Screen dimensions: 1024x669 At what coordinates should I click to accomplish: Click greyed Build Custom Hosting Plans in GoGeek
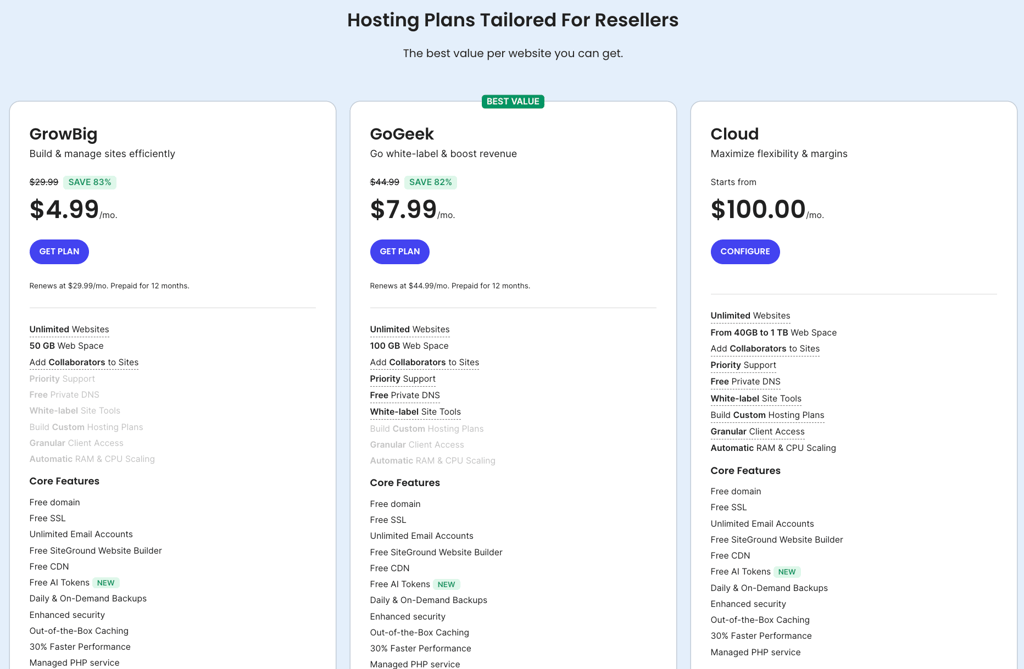[426, 429]
